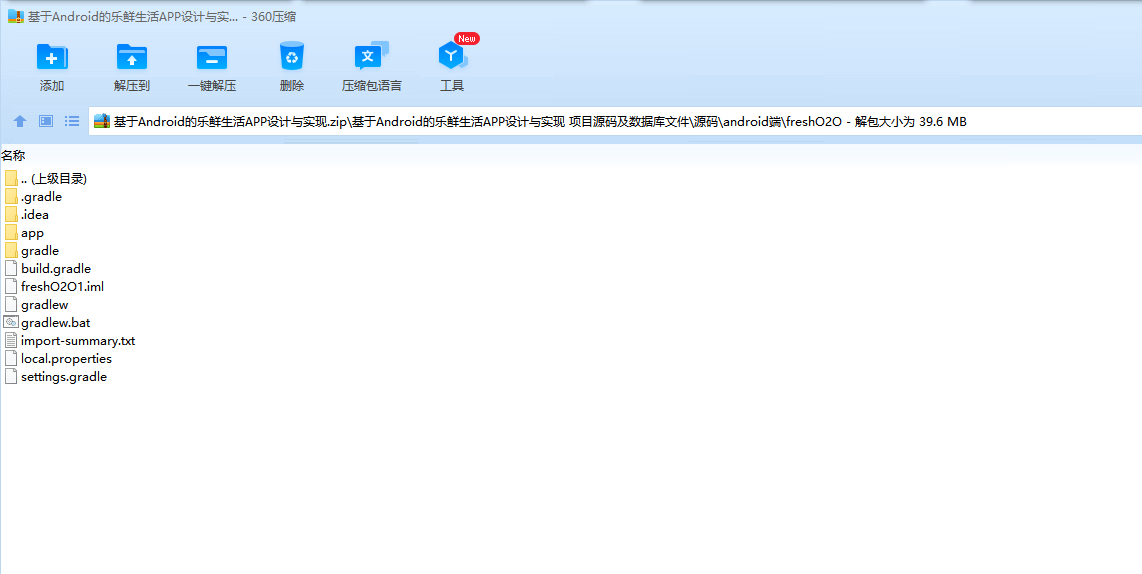Click the 360压缩 app icon in title bar
The height and width of the screenshot is (574, 1142).
pos(16,17)
